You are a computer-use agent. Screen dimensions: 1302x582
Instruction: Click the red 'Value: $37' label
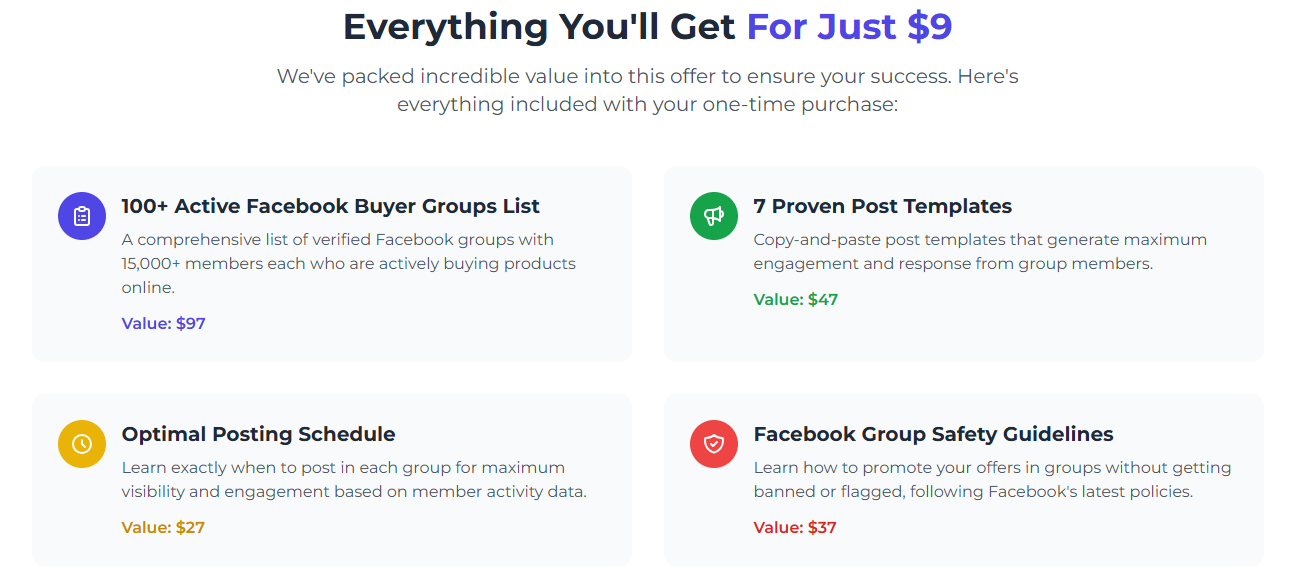tap(795, 527)
